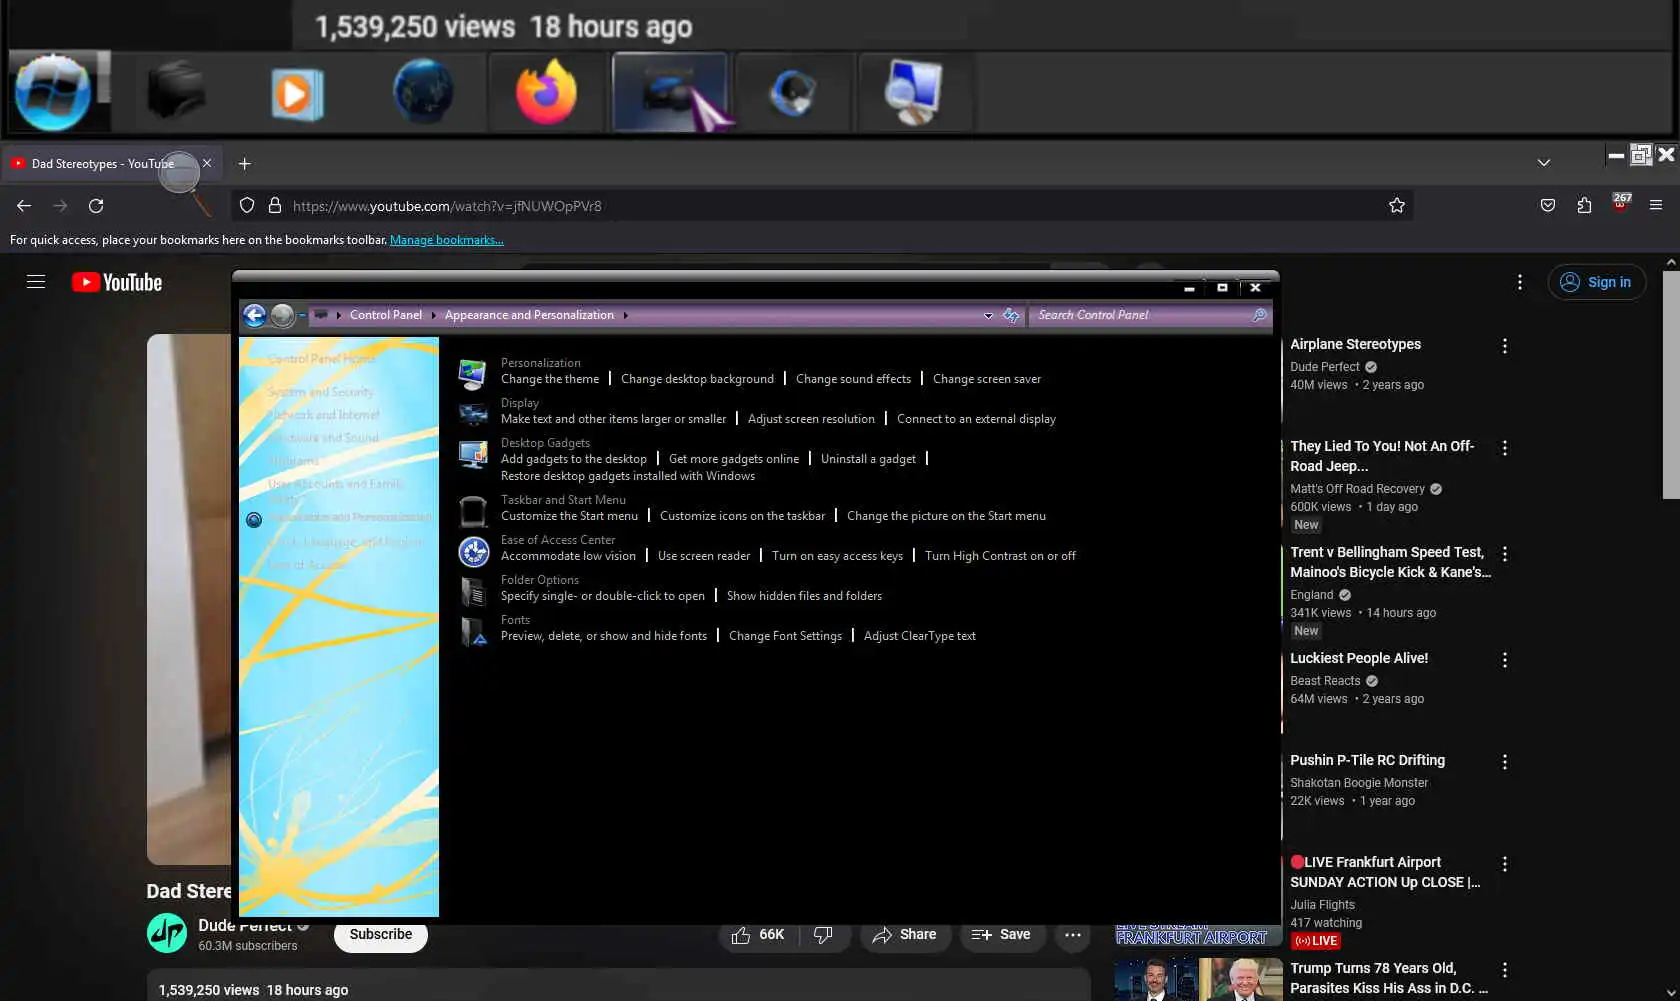Open the Ease of Access Center icon
Viewport: 1680px width, 1001px height.
pyautogui.click(x=473, y=551)
